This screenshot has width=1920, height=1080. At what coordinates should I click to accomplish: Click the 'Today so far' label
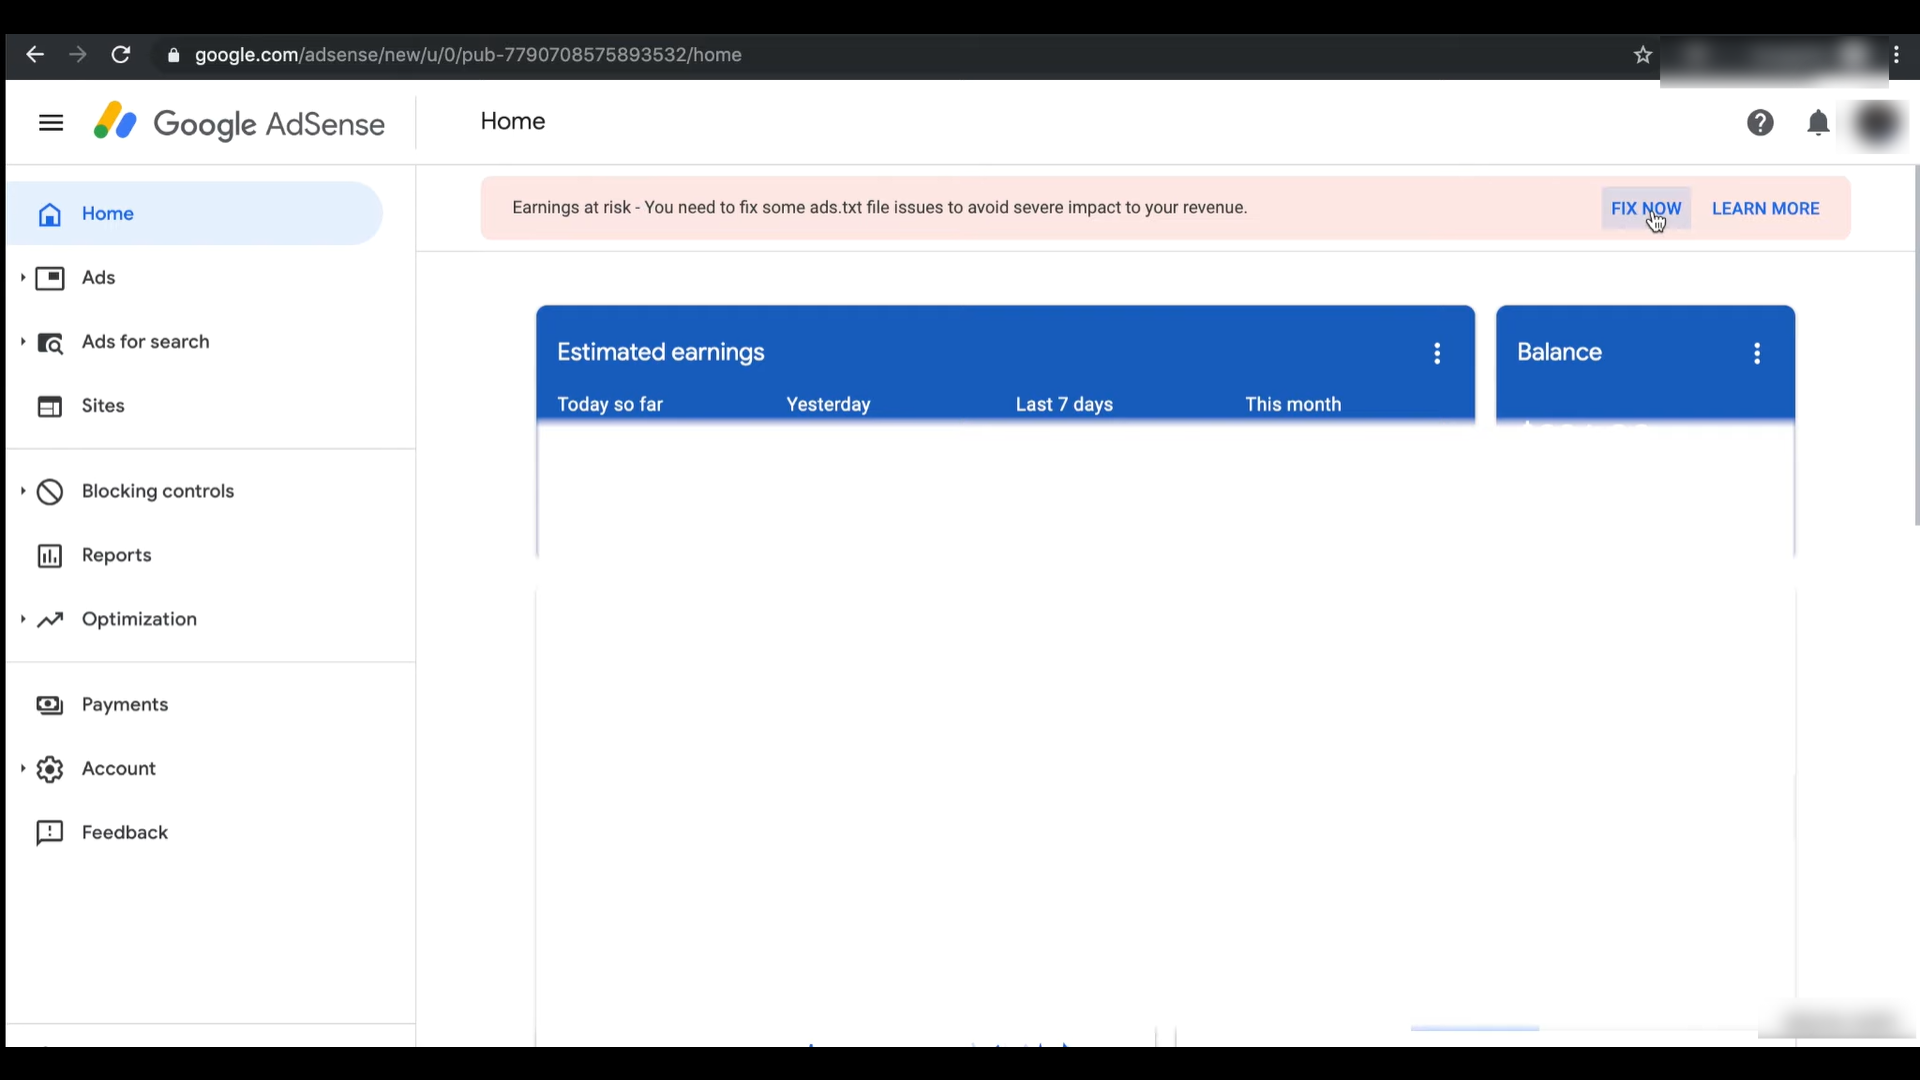pos(610,404)
